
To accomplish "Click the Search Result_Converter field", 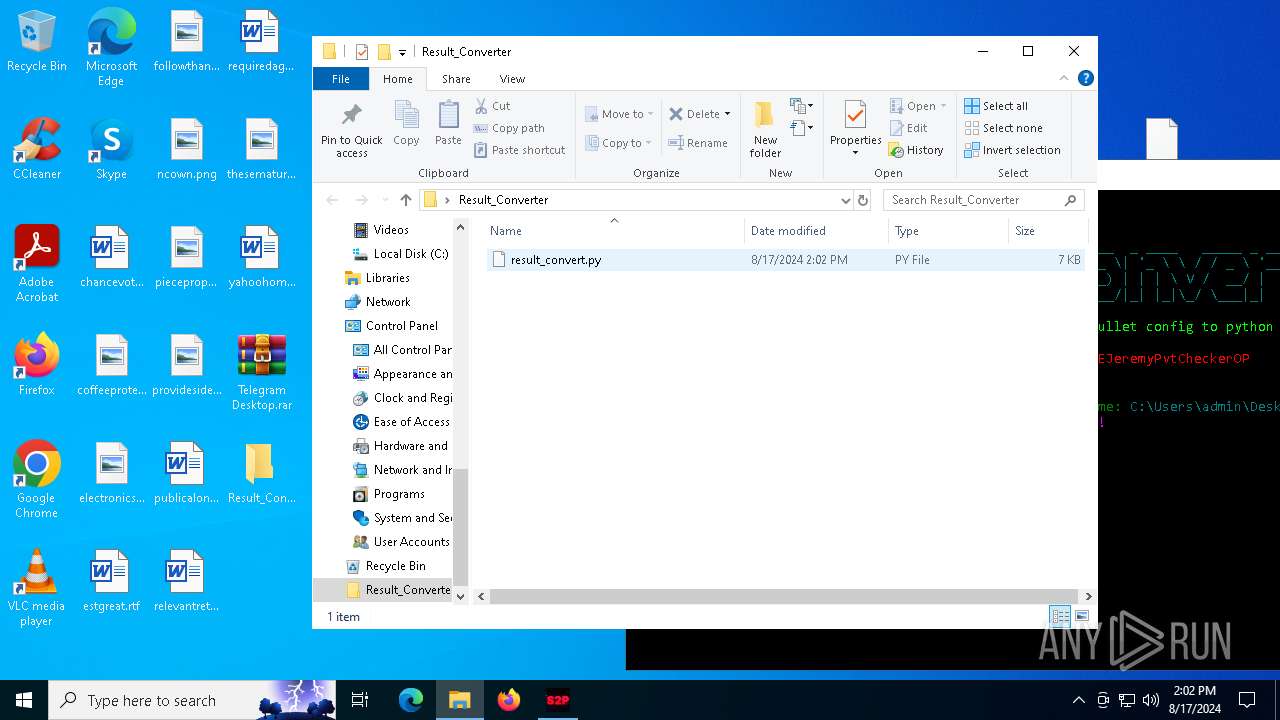I will click(x=984, y=200).
